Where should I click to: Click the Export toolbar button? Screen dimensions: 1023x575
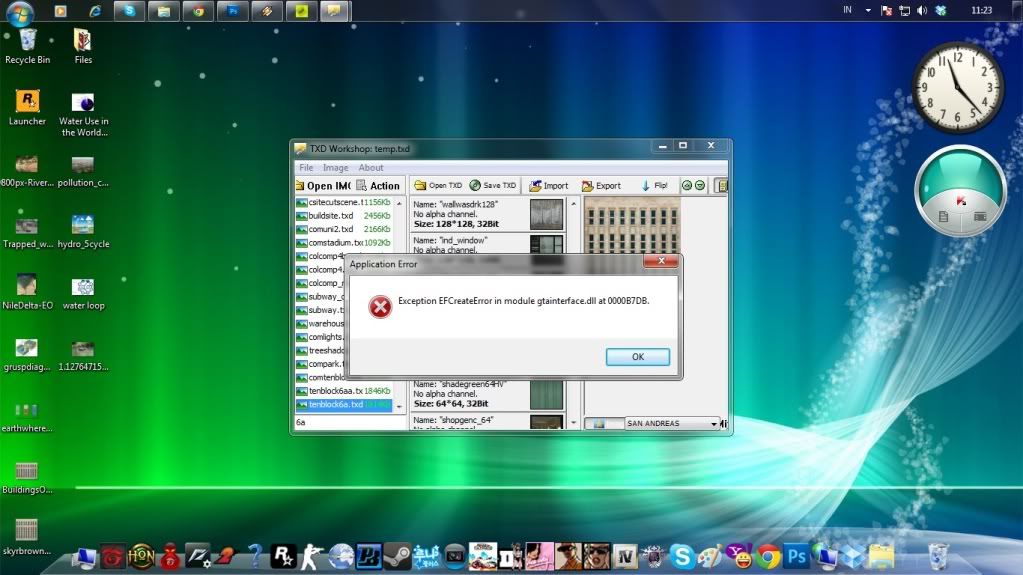[601, 186]
